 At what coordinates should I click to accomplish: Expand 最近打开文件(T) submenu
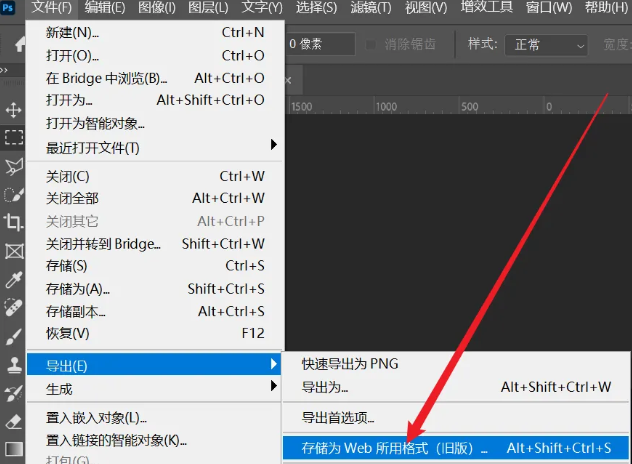(155, 148)
